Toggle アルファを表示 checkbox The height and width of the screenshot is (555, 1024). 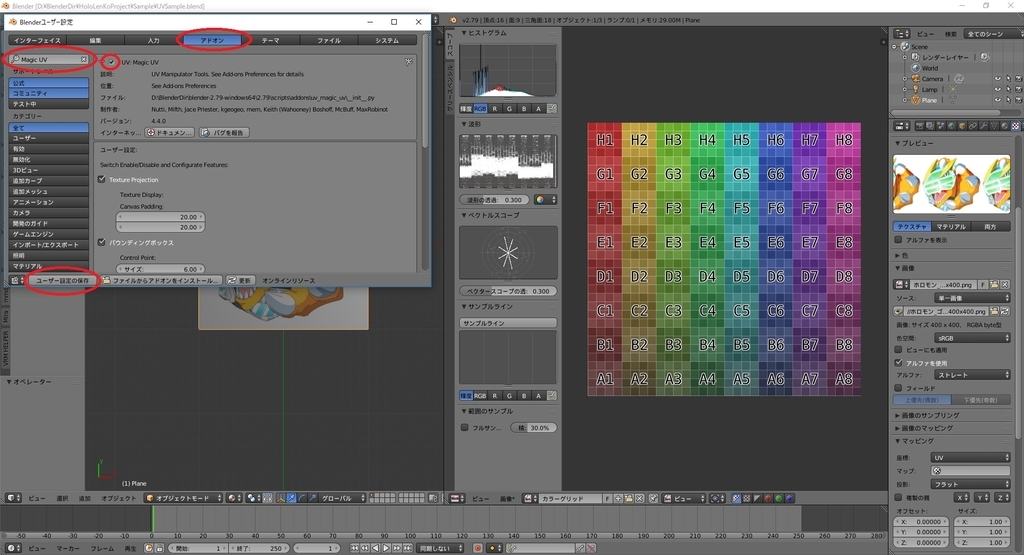(899, 240)
